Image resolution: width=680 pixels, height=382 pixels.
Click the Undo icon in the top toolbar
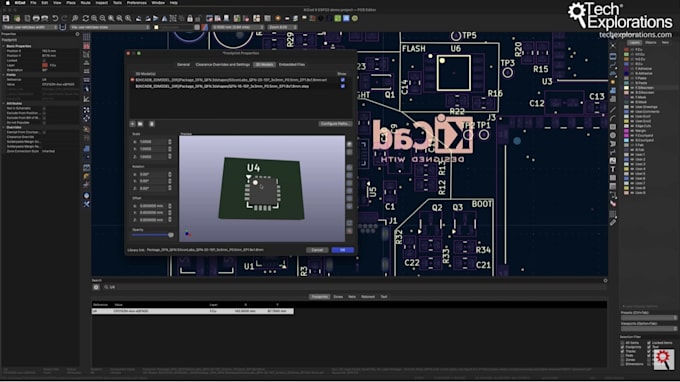point(55,19)
